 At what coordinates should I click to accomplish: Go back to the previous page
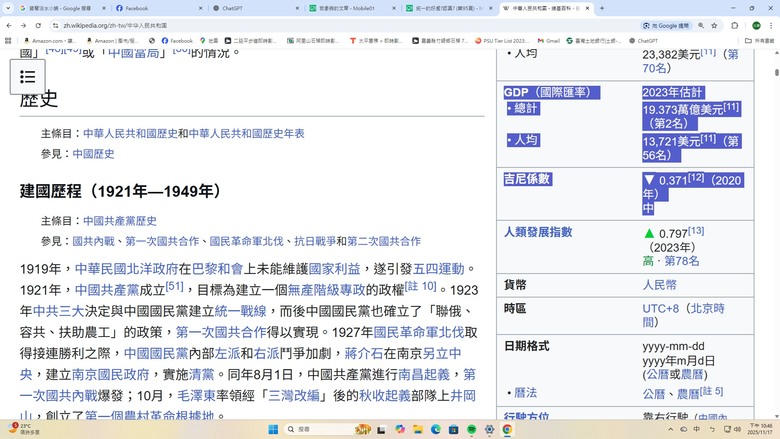click(x=9, y=25)
